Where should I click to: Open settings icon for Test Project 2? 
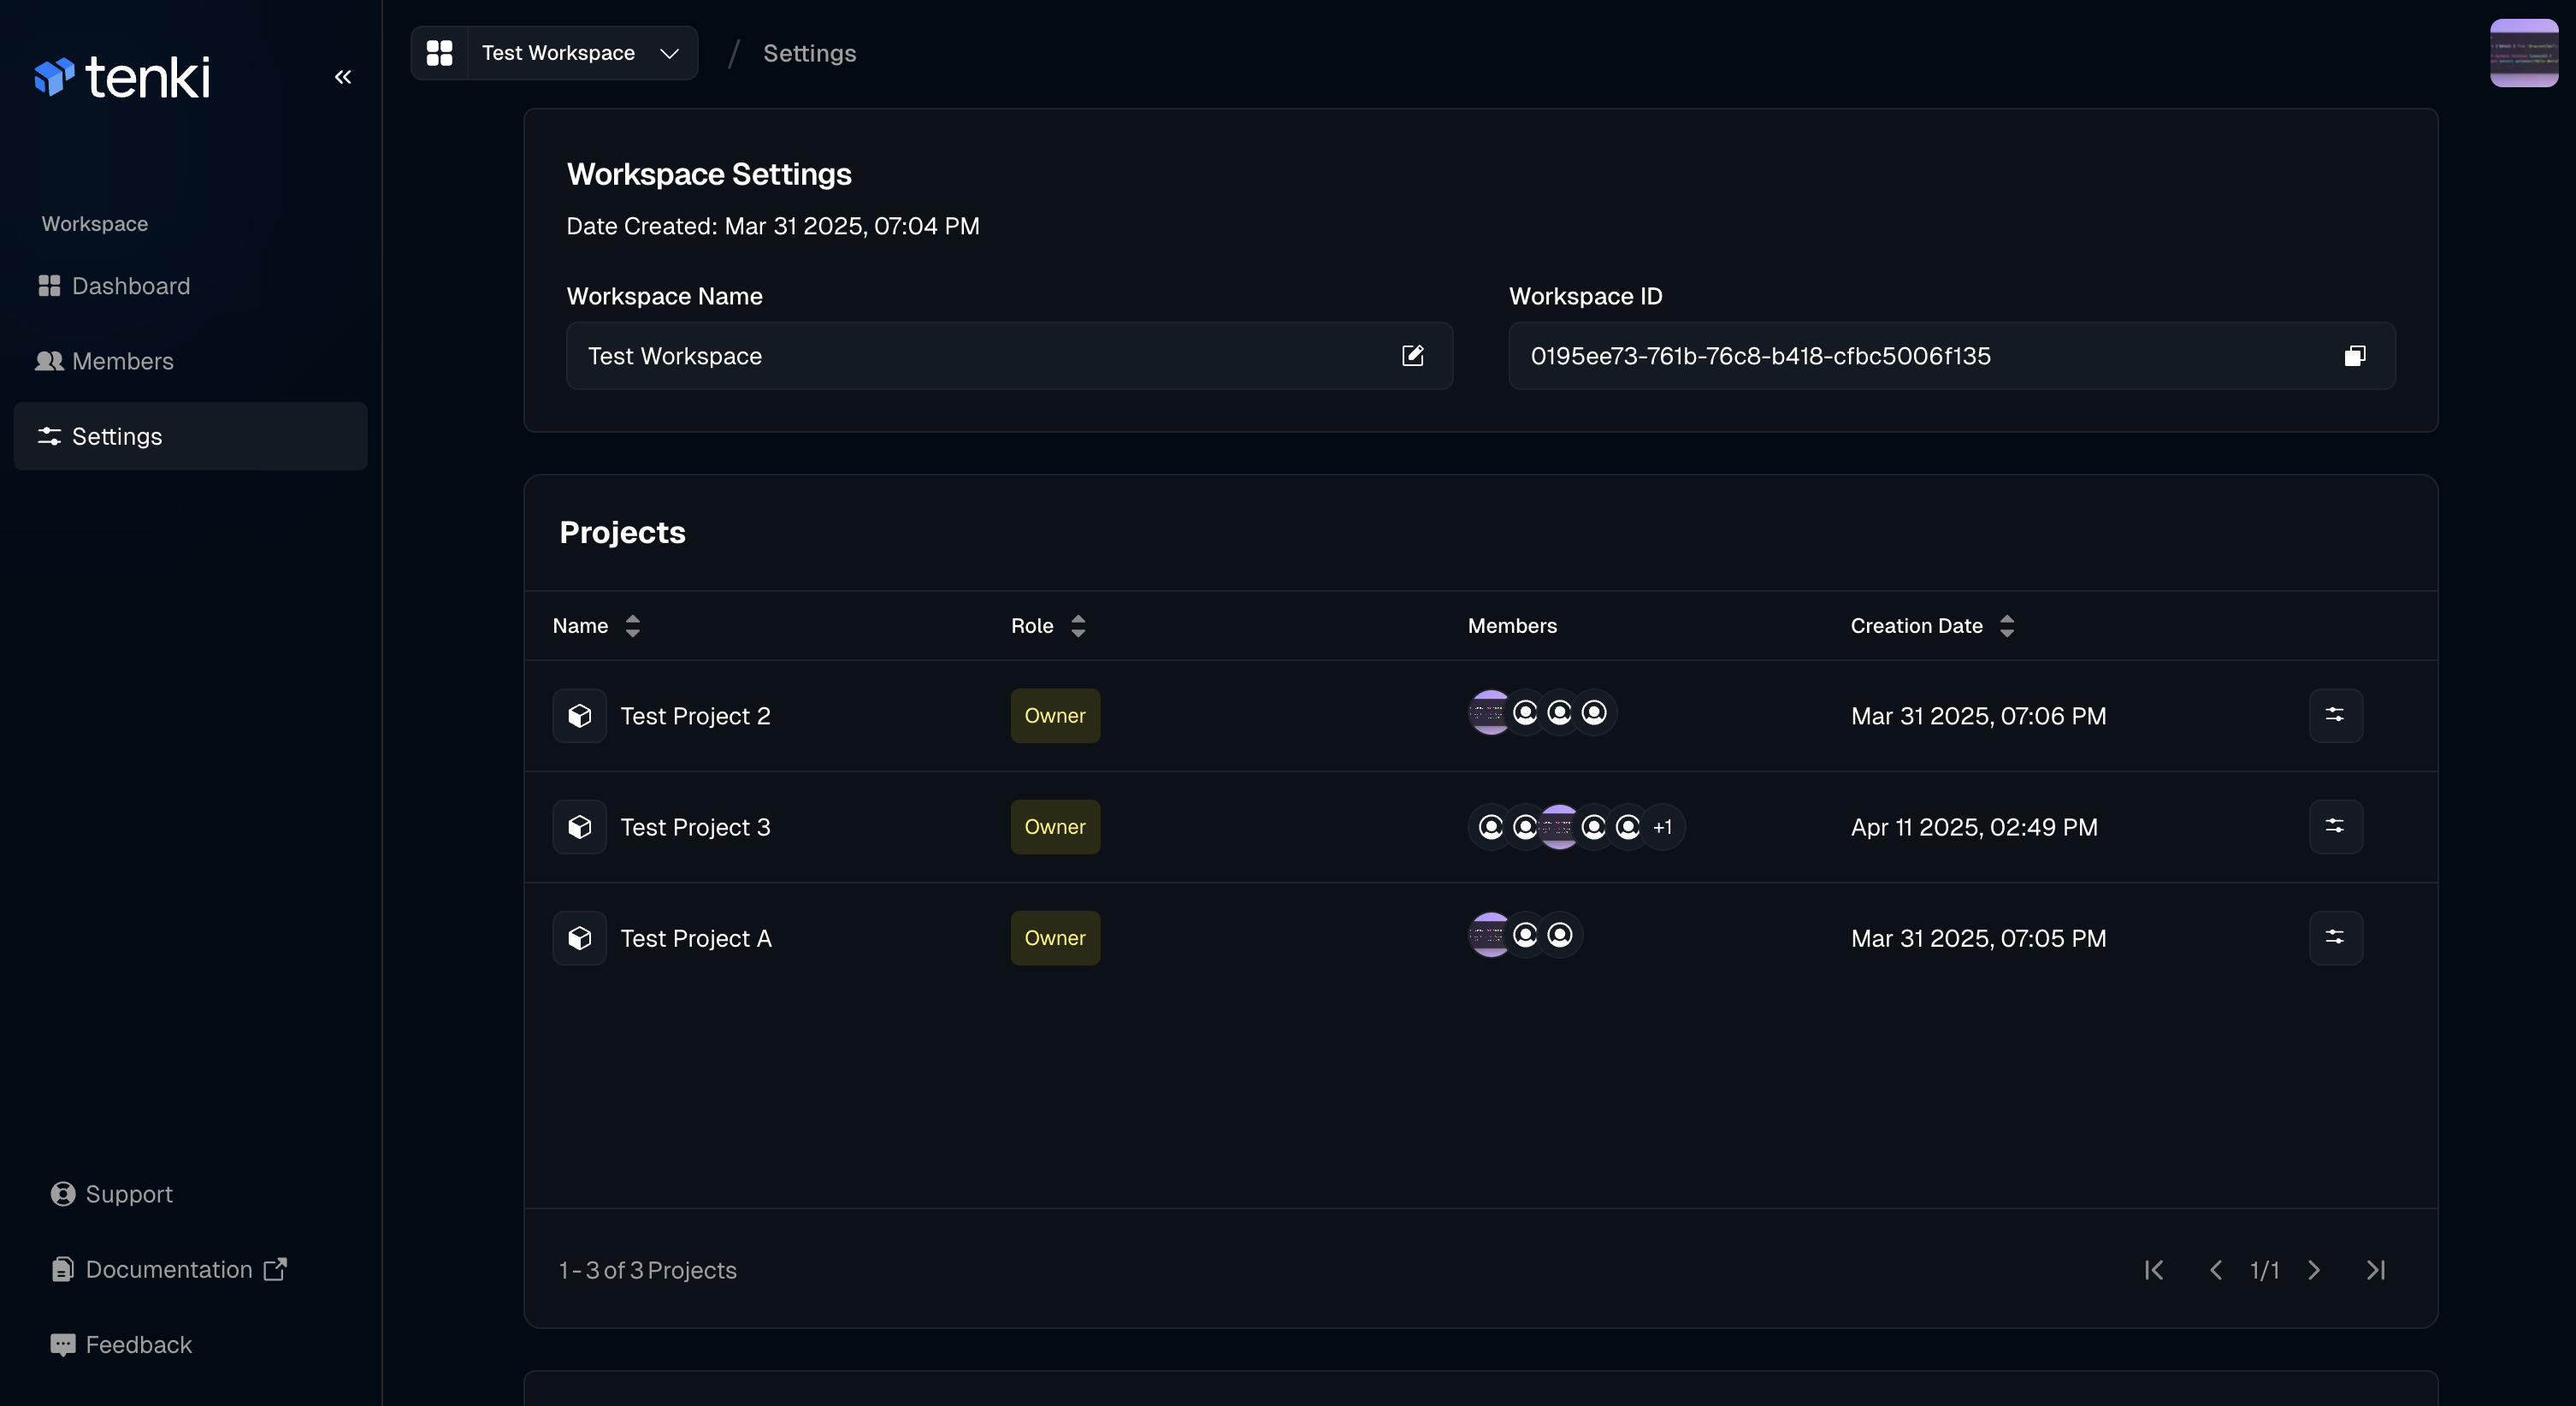click(2335, 715)
